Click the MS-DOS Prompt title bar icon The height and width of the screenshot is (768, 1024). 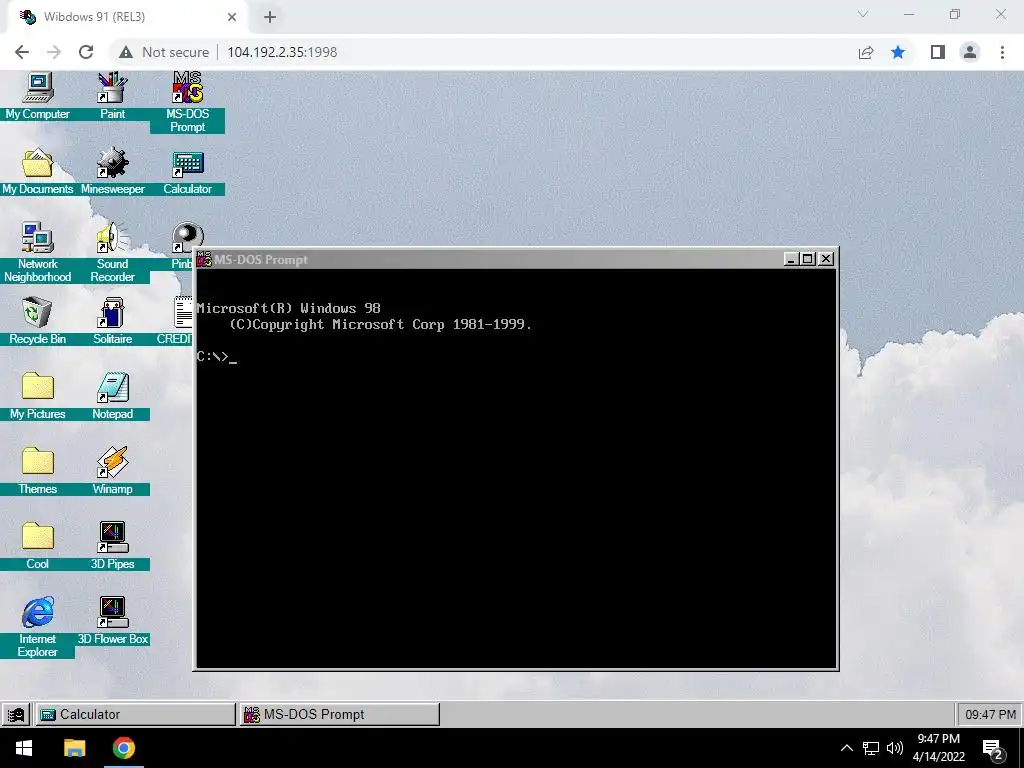[204, 259]
